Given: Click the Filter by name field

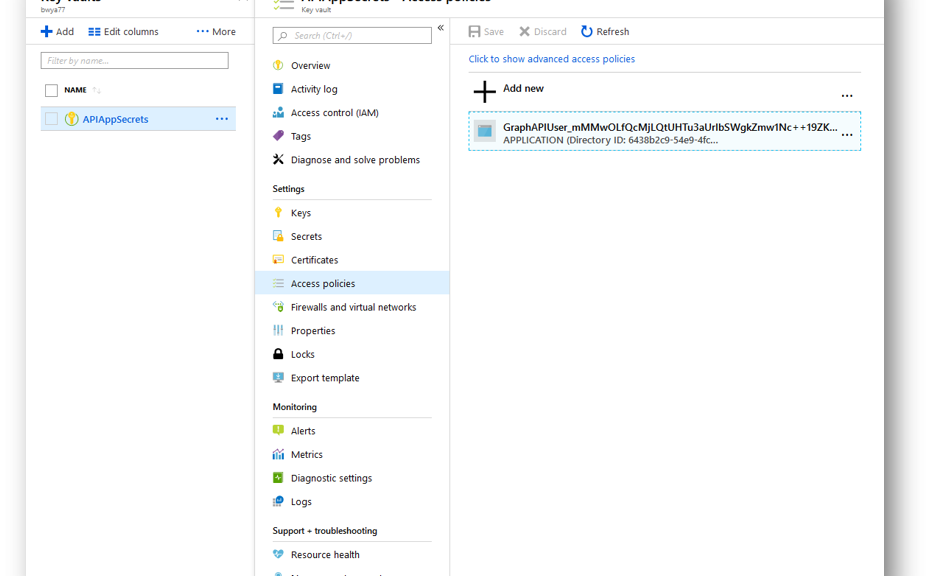Looking at the screenshot, I should coord(135,60).
